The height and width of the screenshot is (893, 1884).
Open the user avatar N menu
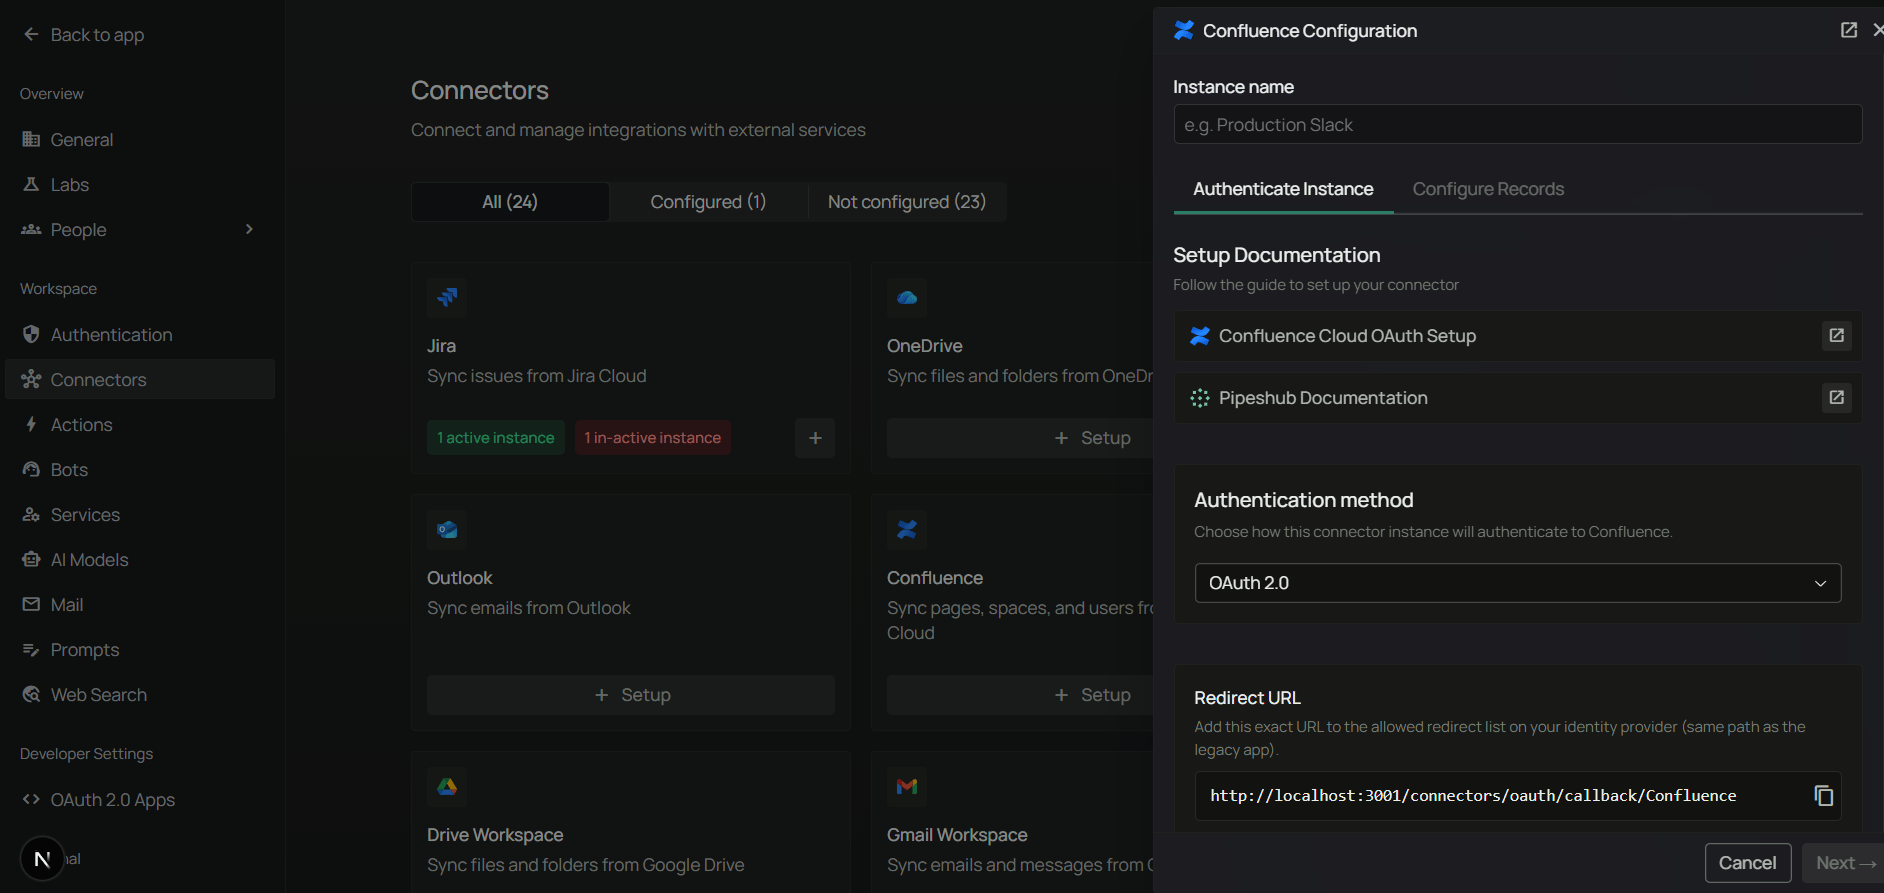pyautogui.click(x=42, y=858)
